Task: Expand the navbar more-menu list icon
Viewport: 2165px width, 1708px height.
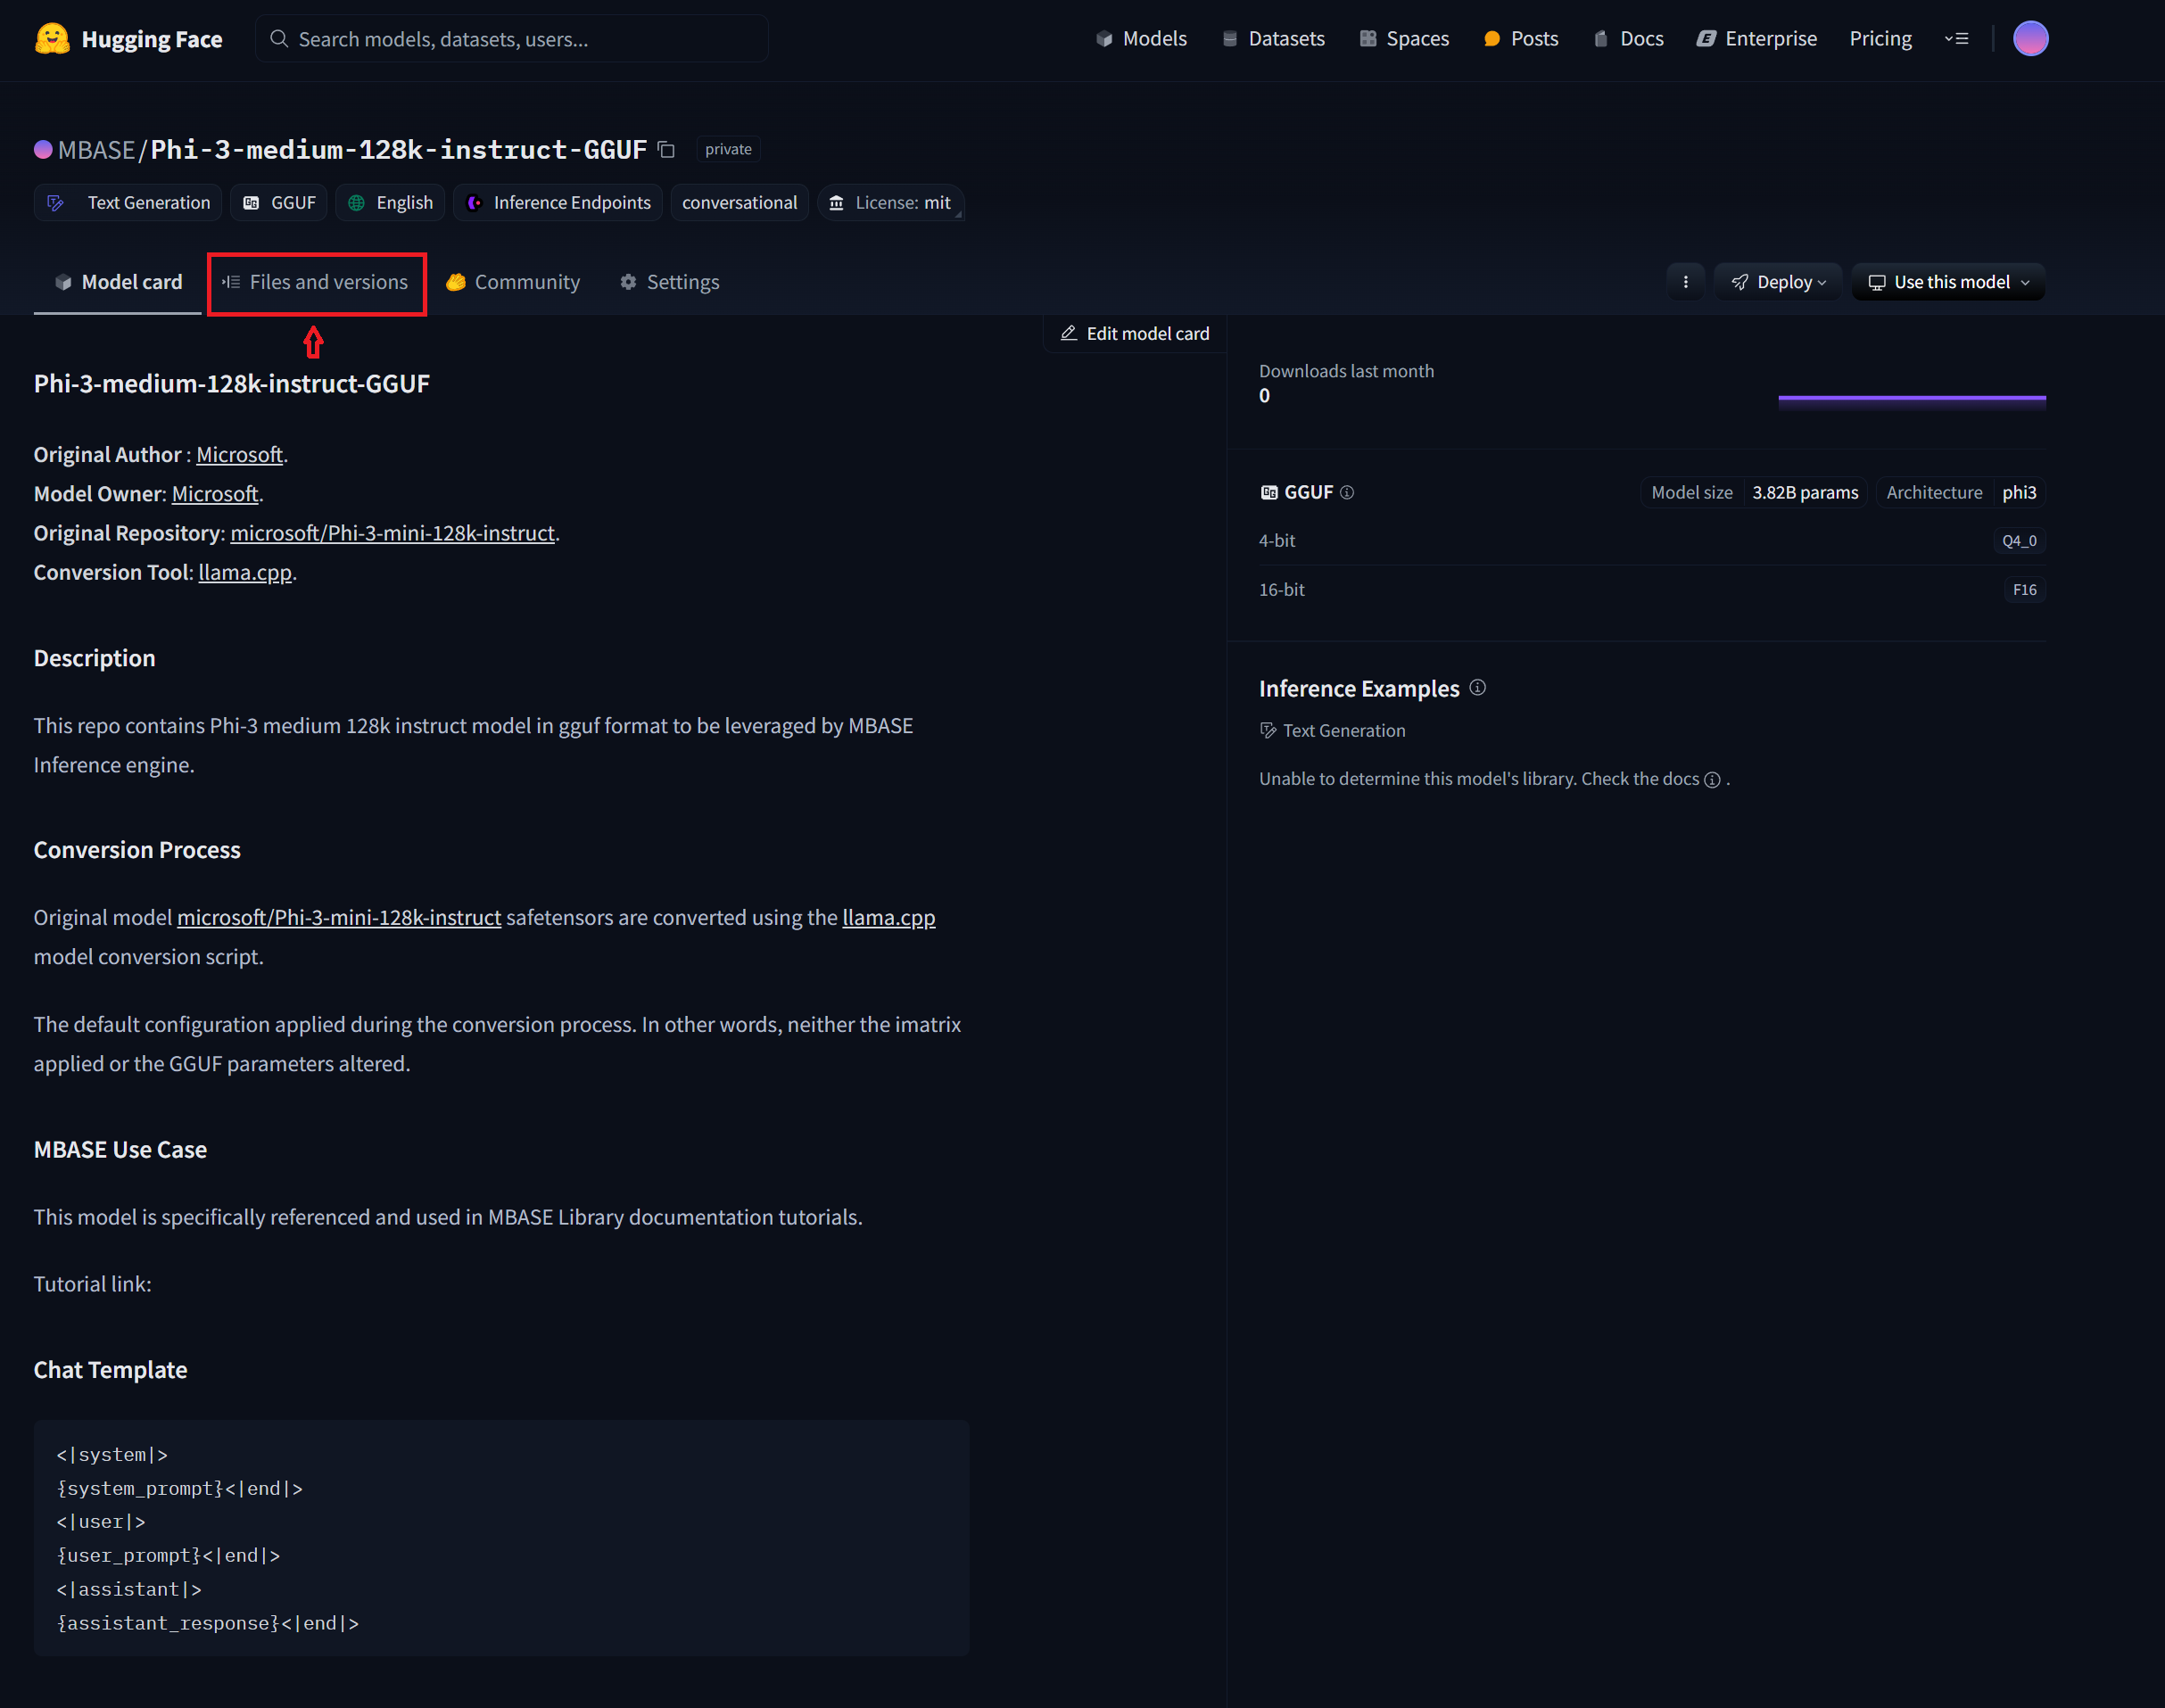Action: coord(1957,39)
